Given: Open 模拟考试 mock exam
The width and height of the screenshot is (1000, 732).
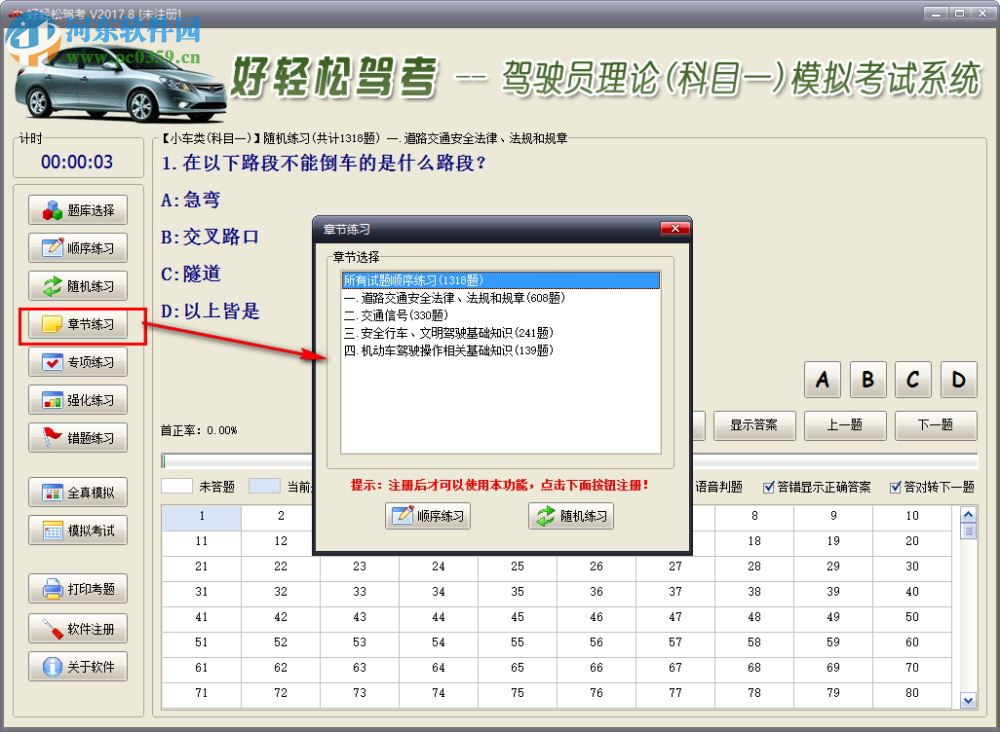Looking at the screenshot, I should pyautogui.click(x=78, y=530).
